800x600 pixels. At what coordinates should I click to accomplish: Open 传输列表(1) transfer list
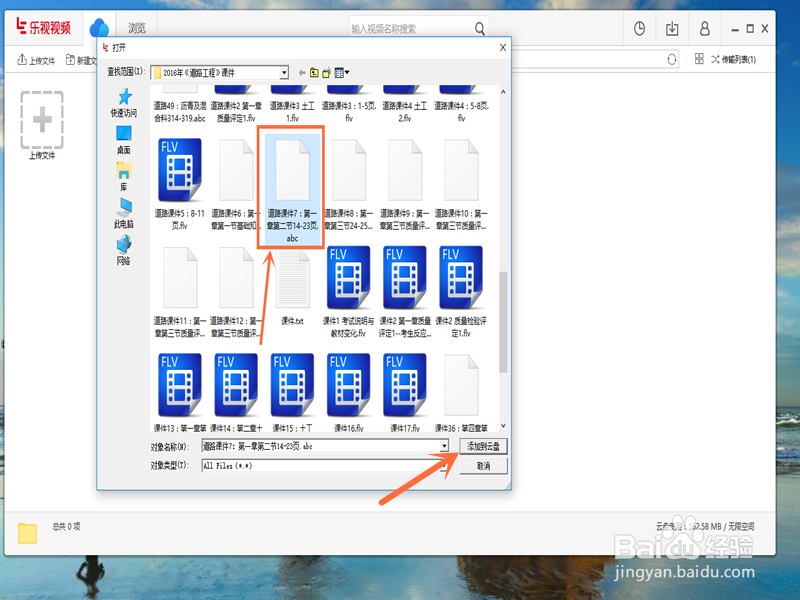(x=733, y=60)
